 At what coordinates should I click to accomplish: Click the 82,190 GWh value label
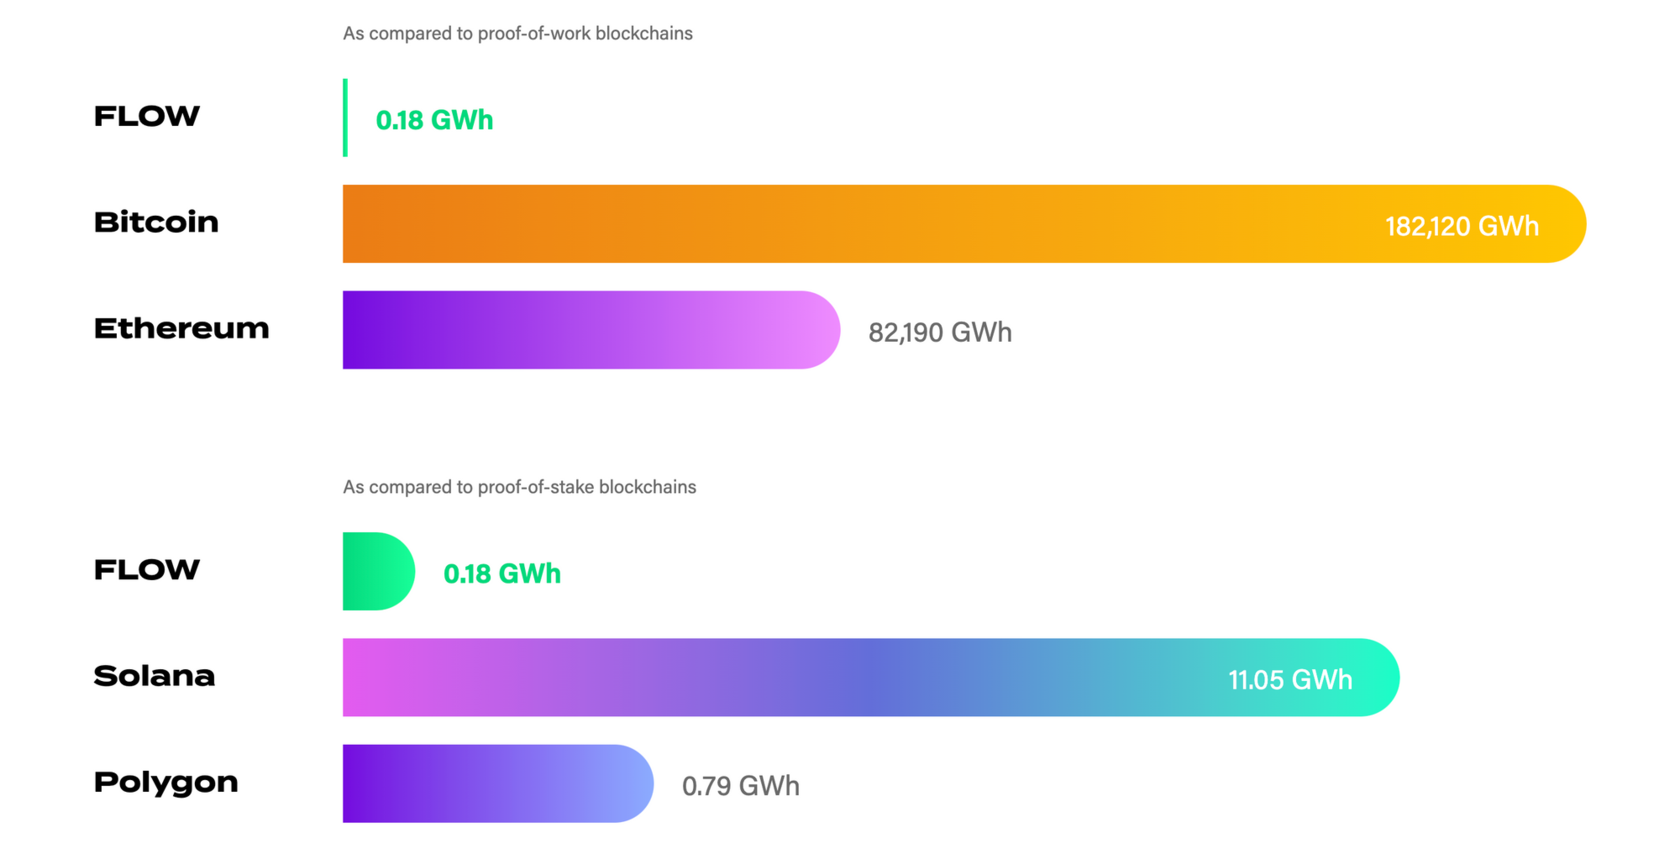pyautogui.click(x=940, y=332)
